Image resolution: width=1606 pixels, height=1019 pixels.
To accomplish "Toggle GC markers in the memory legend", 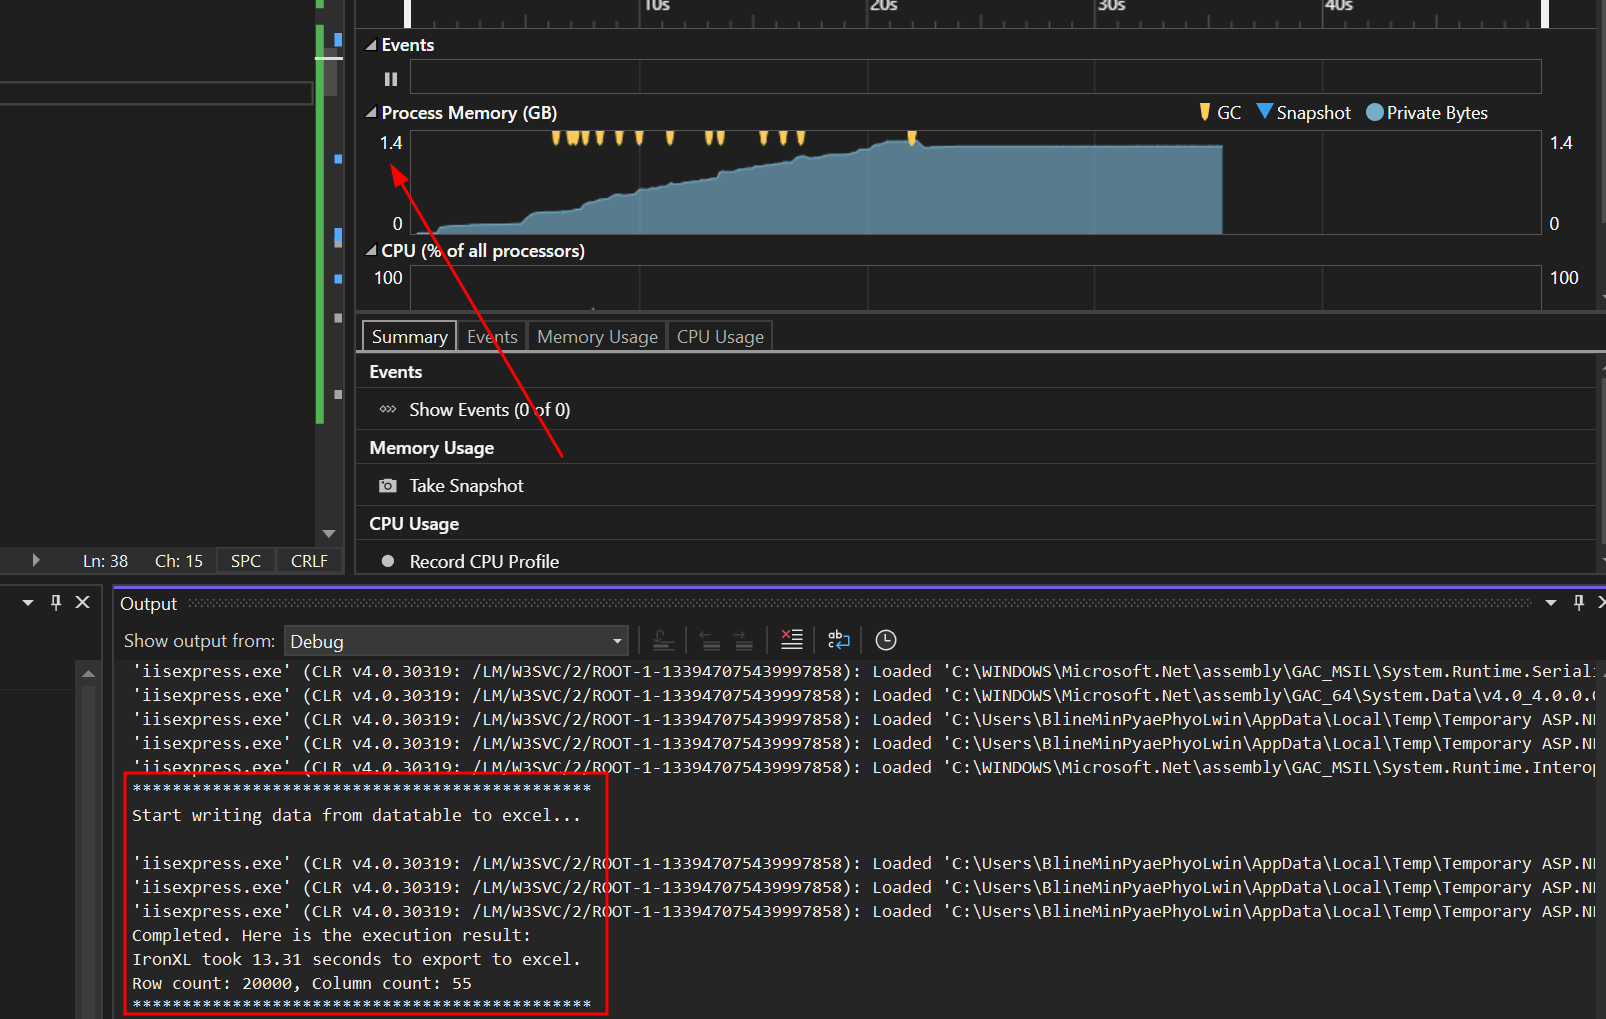I will [1219, 112].
